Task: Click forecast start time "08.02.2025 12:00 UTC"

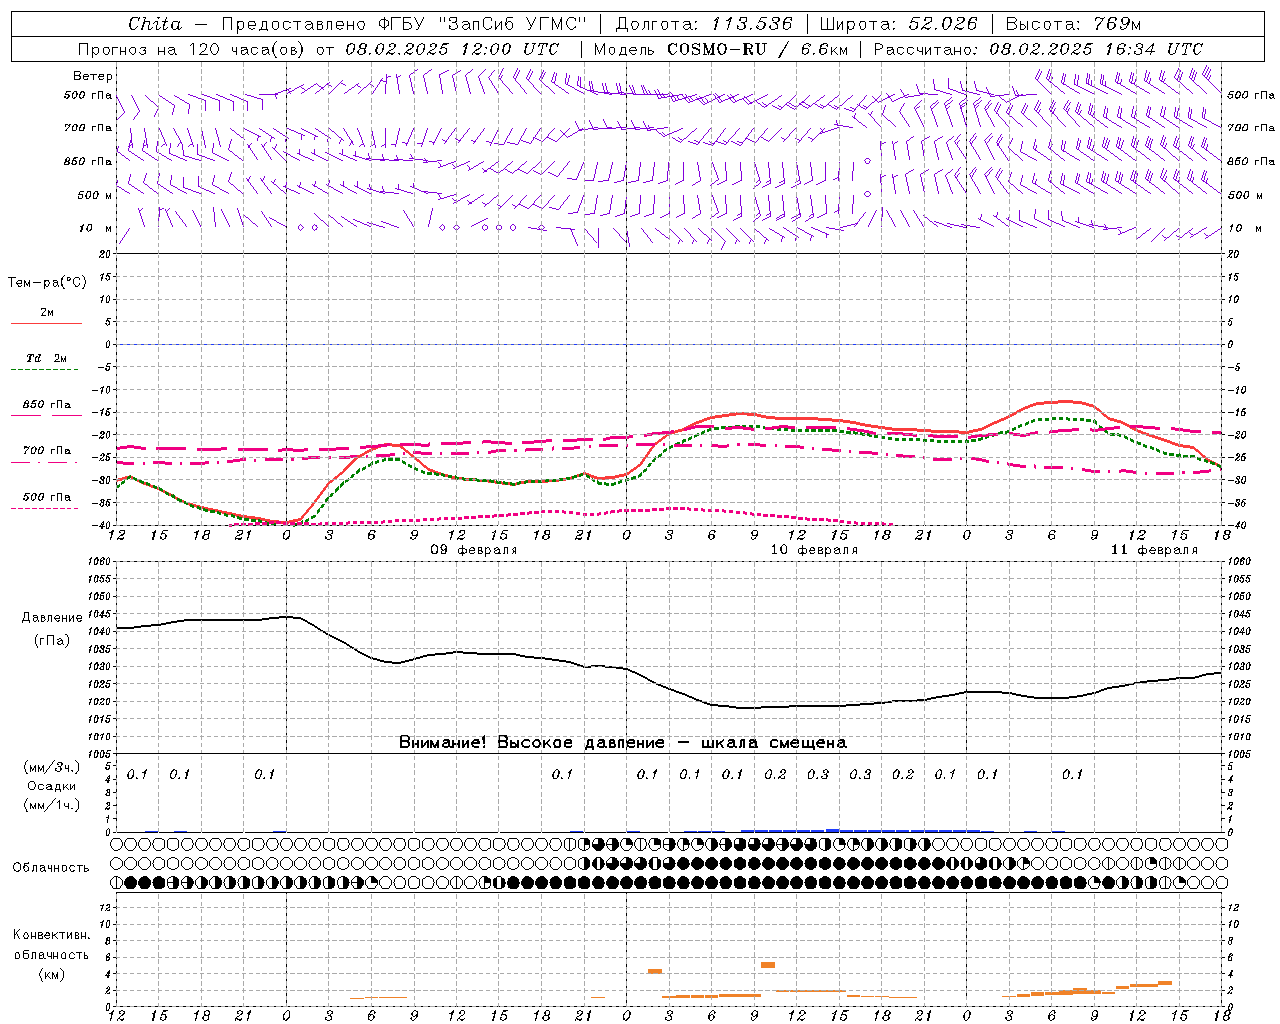Action: click(x=452, y=49)
